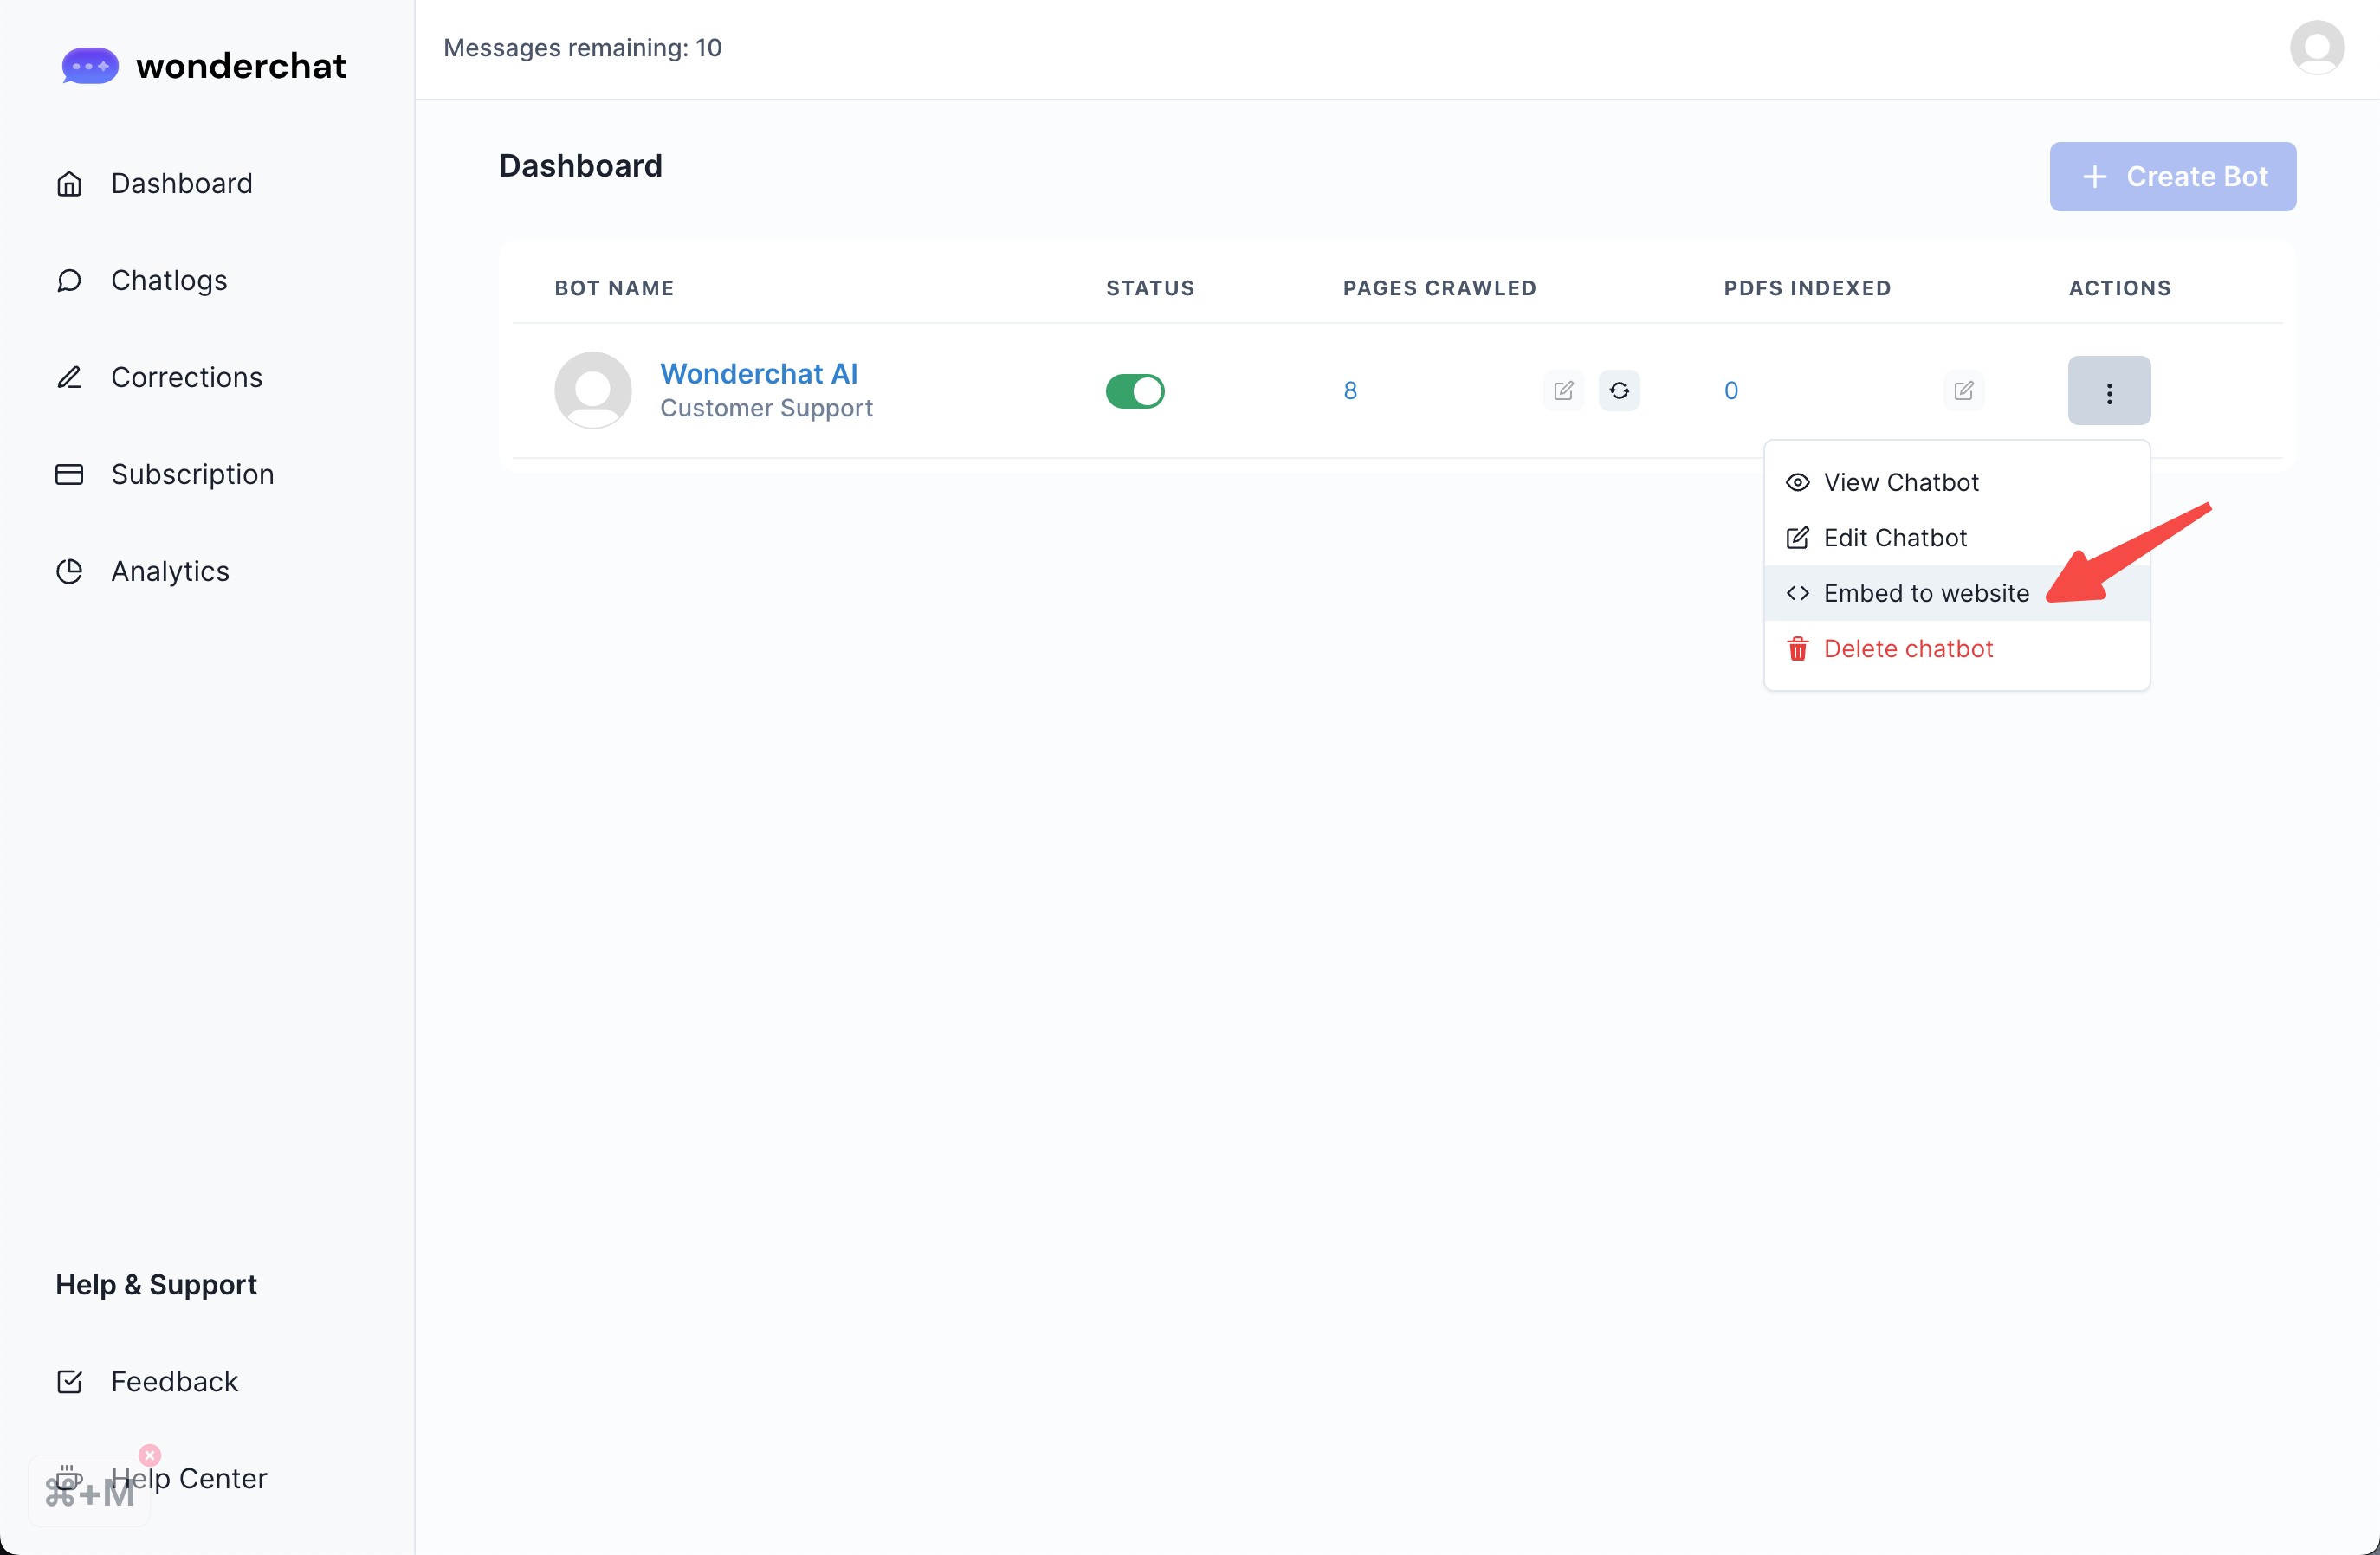Click the Corrections pencil icon
This screenshot has width=2380, height=1555.
tap(69, 377)
